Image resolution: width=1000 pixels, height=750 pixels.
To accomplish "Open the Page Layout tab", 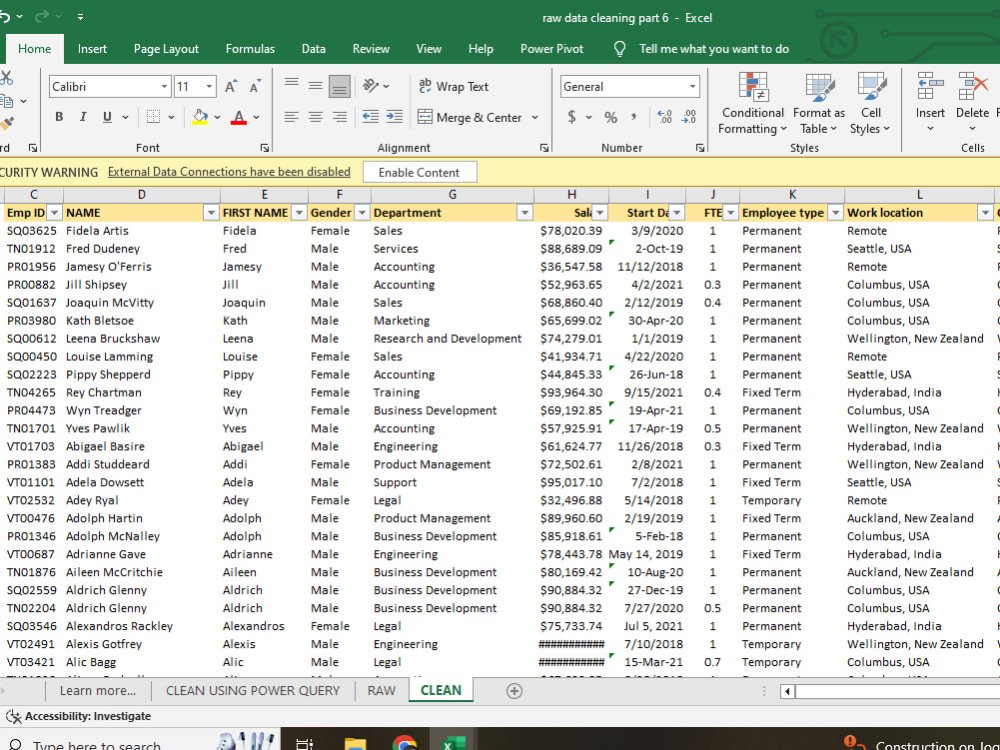I will (166, 49).
